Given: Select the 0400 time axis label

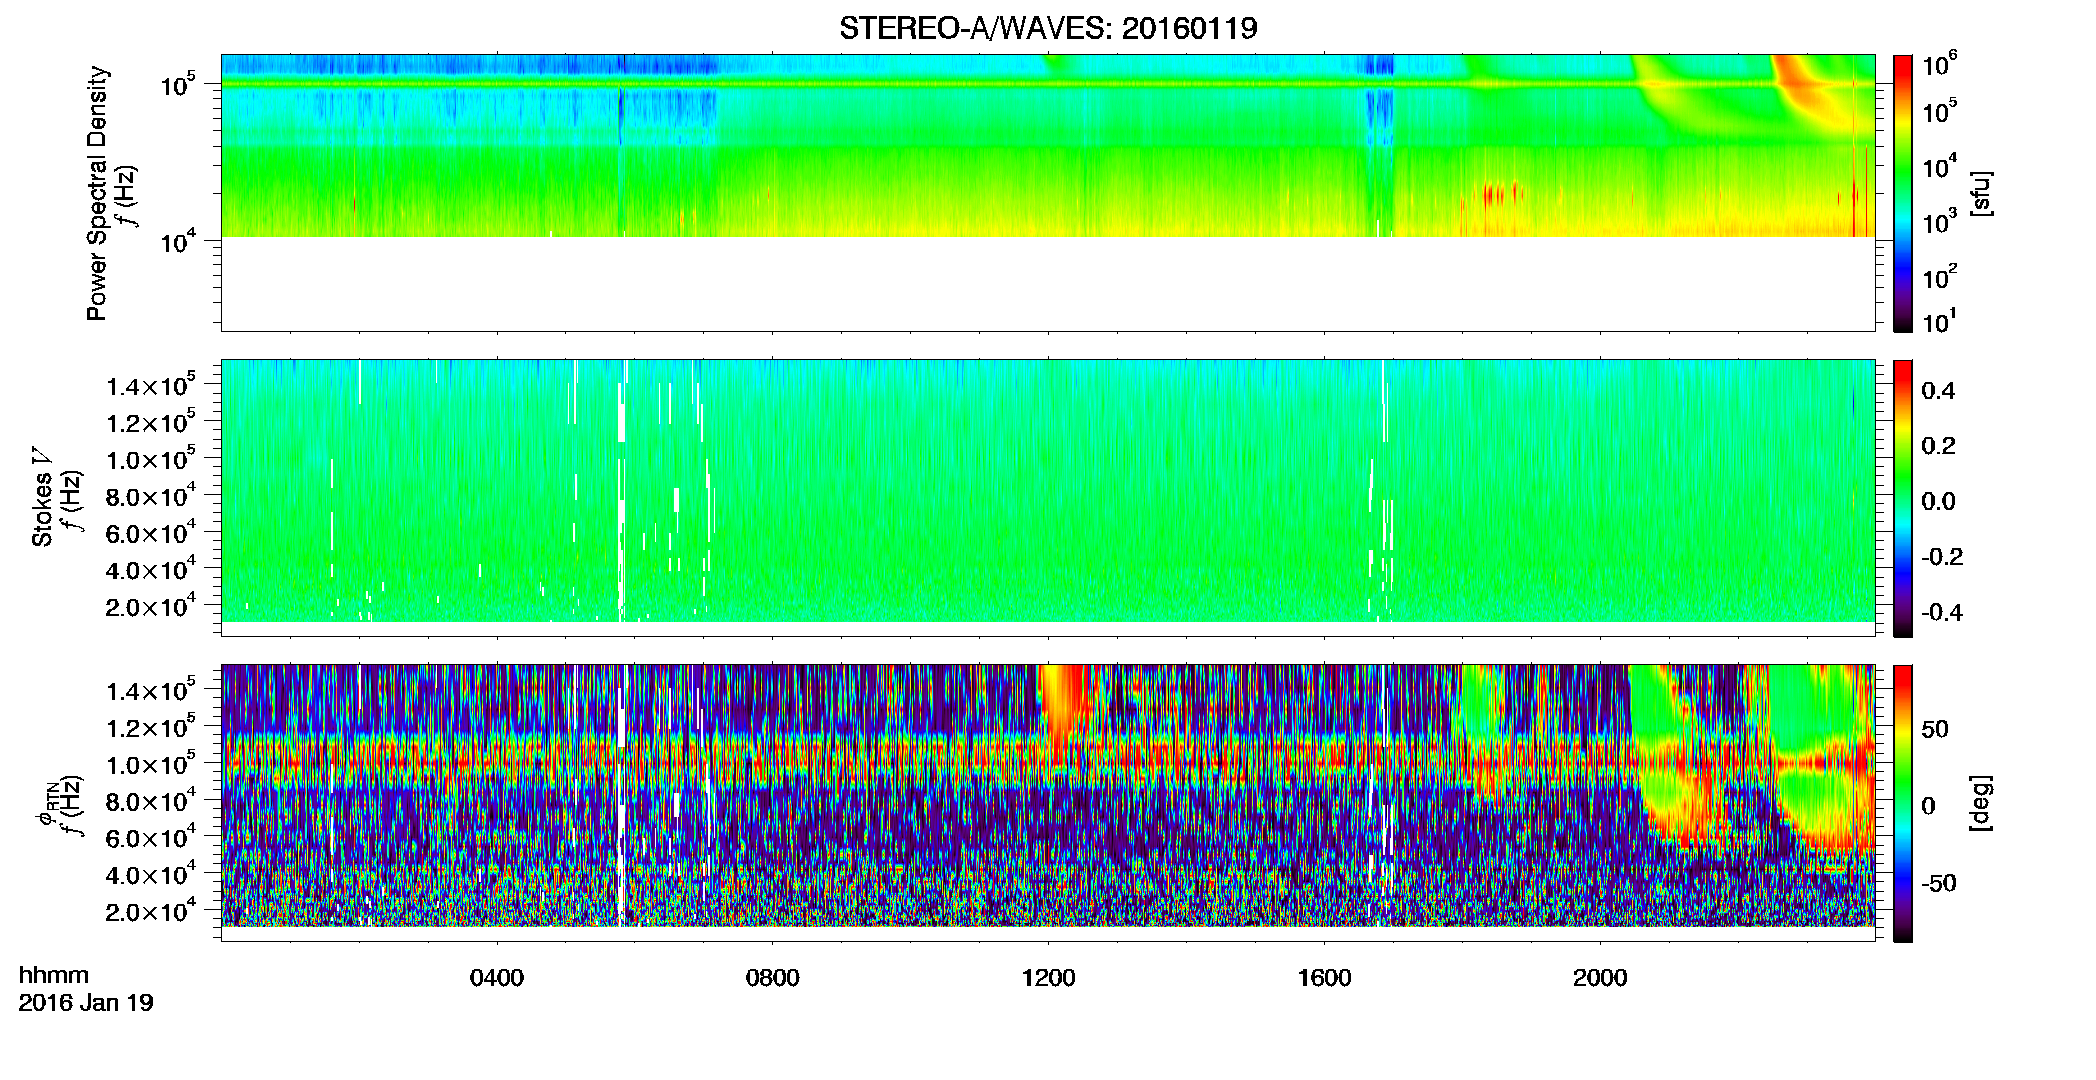Looking at the screenshot, I should [x=497, y=978].
